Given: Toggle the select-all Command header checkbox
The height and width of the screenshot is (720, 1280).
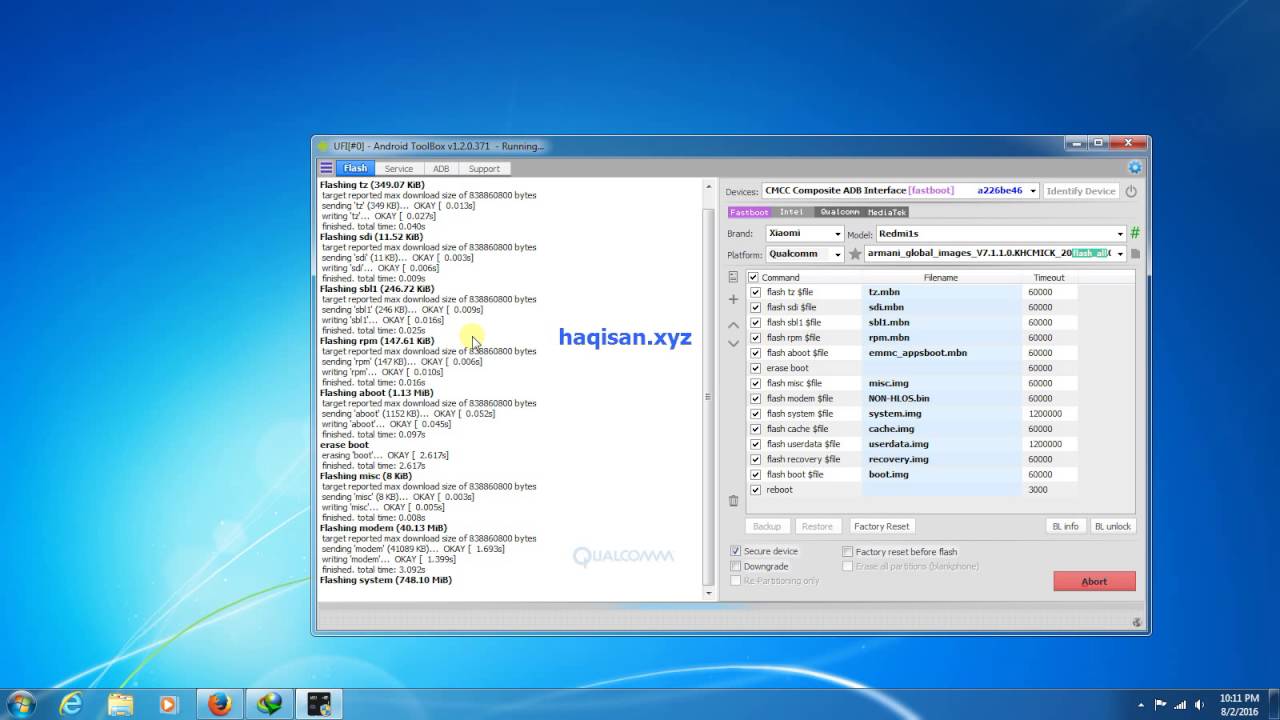Looking at the screenshot, I should [753, 277].
